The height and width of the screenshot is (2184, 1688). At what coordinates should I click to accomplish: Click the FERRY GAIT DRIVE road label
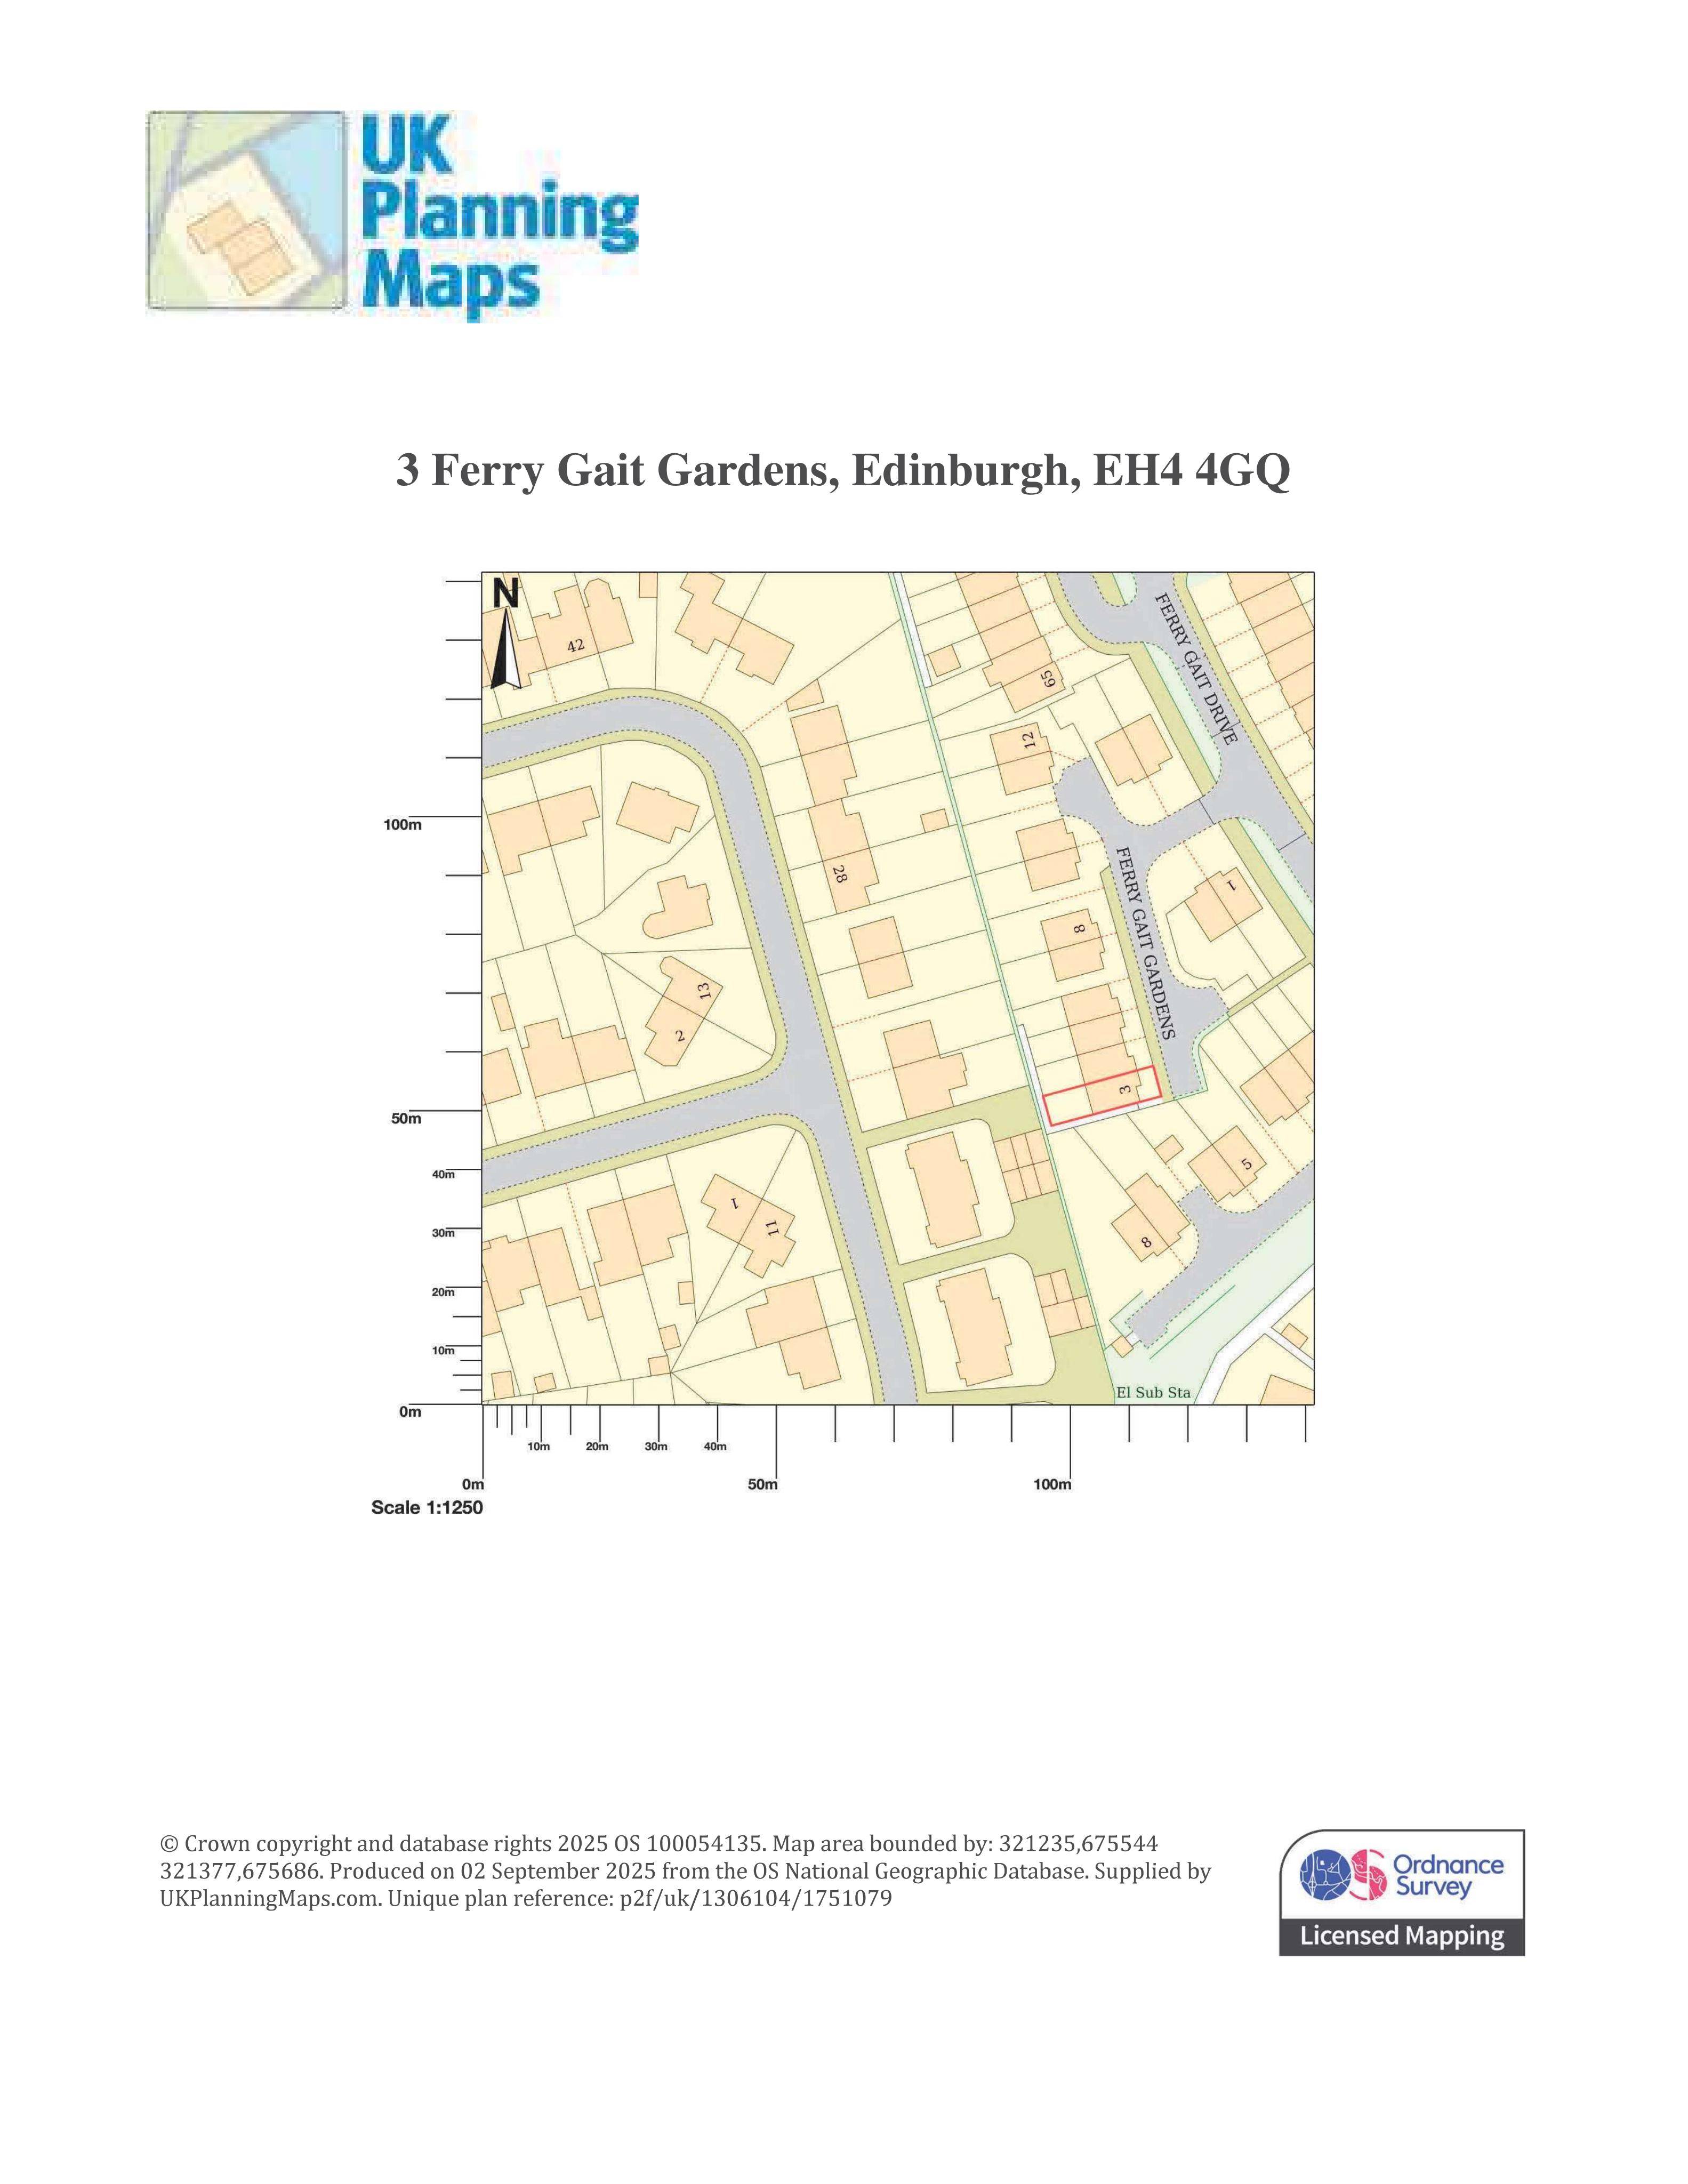(x=1196, y=668)
